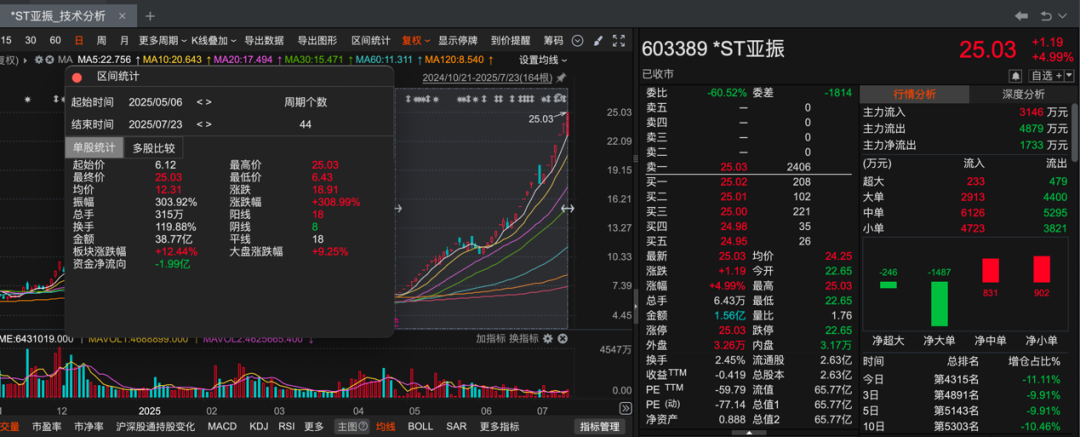Toggle the 均线 main chart overlay
Viewport: 1080px width, 437px height.
pyautogui.click(x=386, y=427)
